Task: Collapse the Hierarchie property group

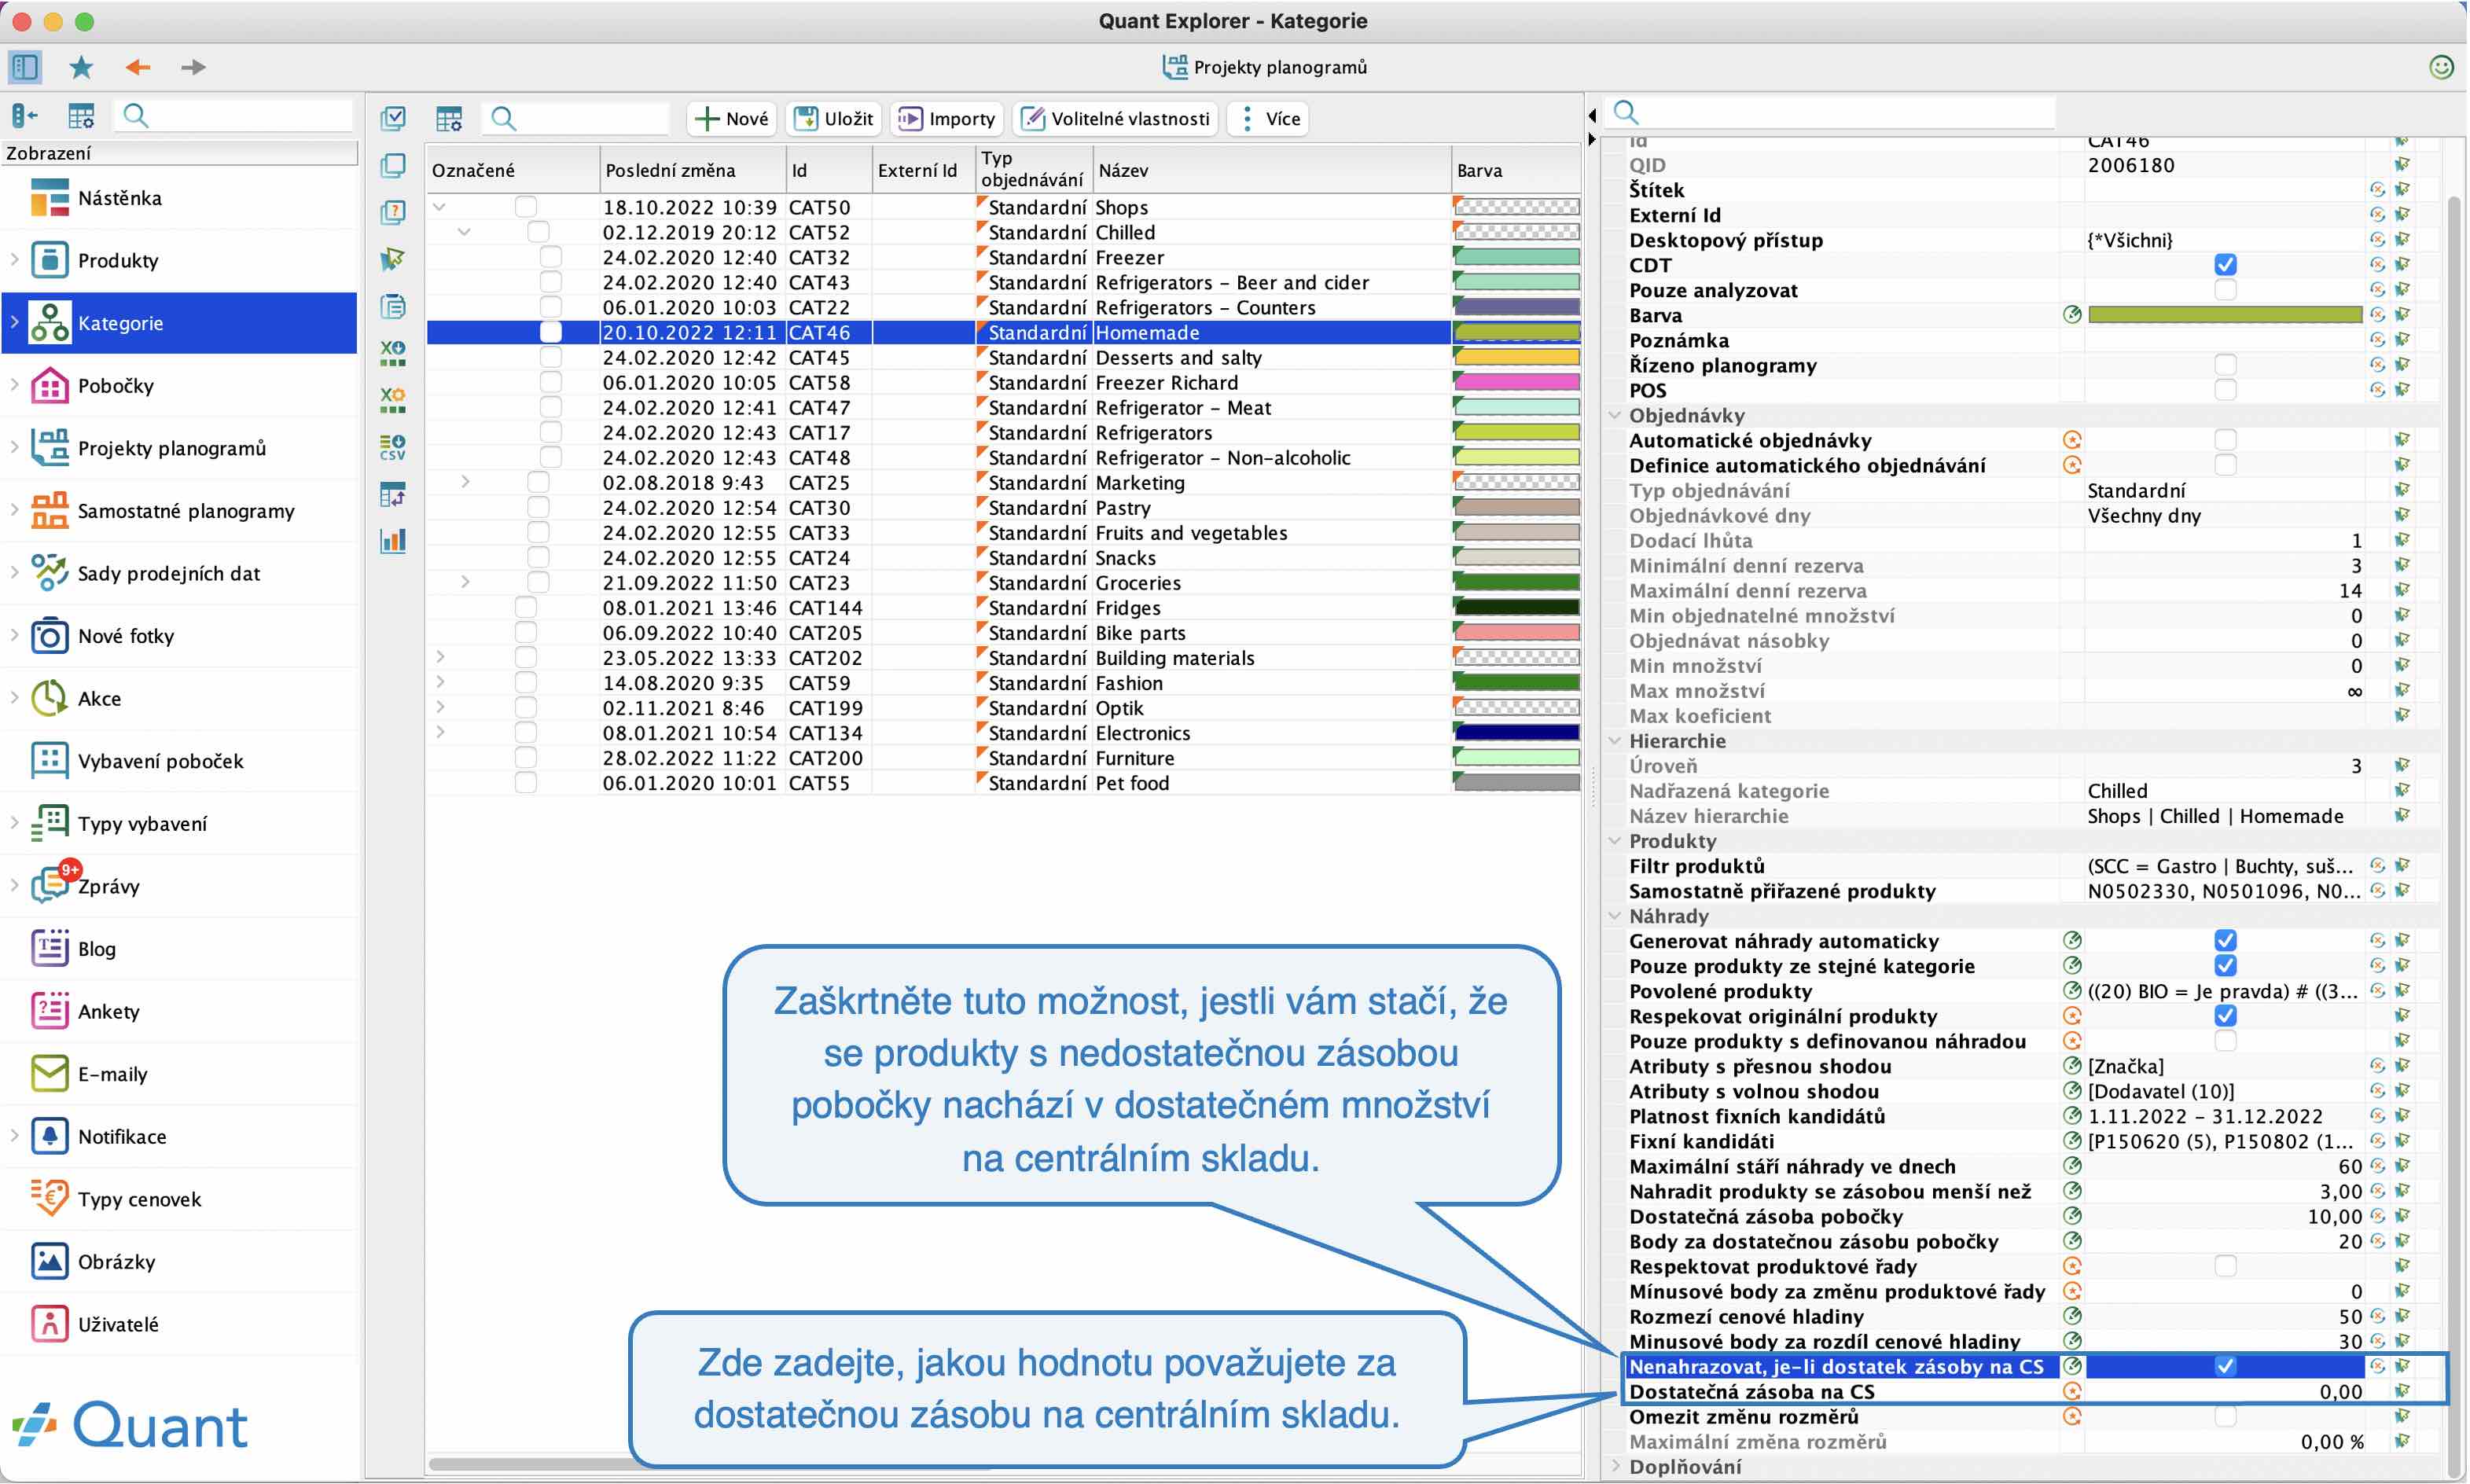Action: click(x=1614, y=741)
